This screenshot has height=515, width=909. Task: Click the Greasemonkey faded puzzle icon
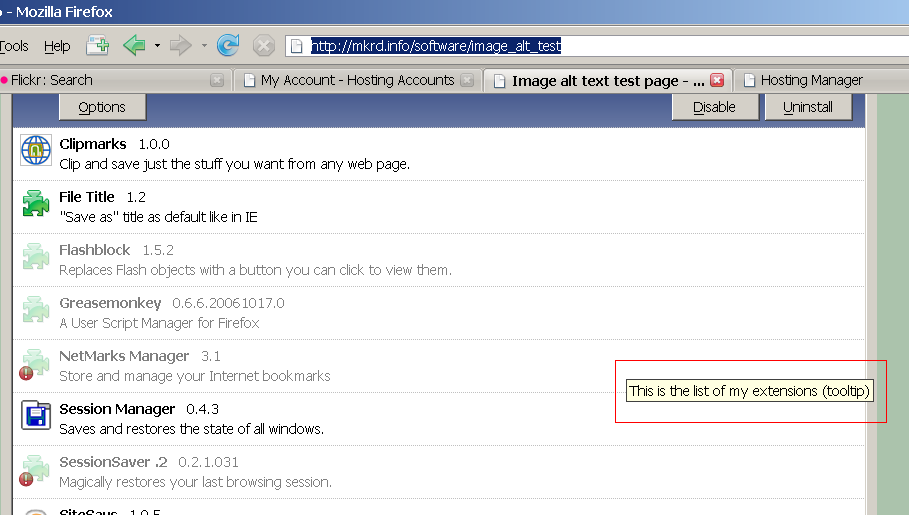tap(36, 309)
